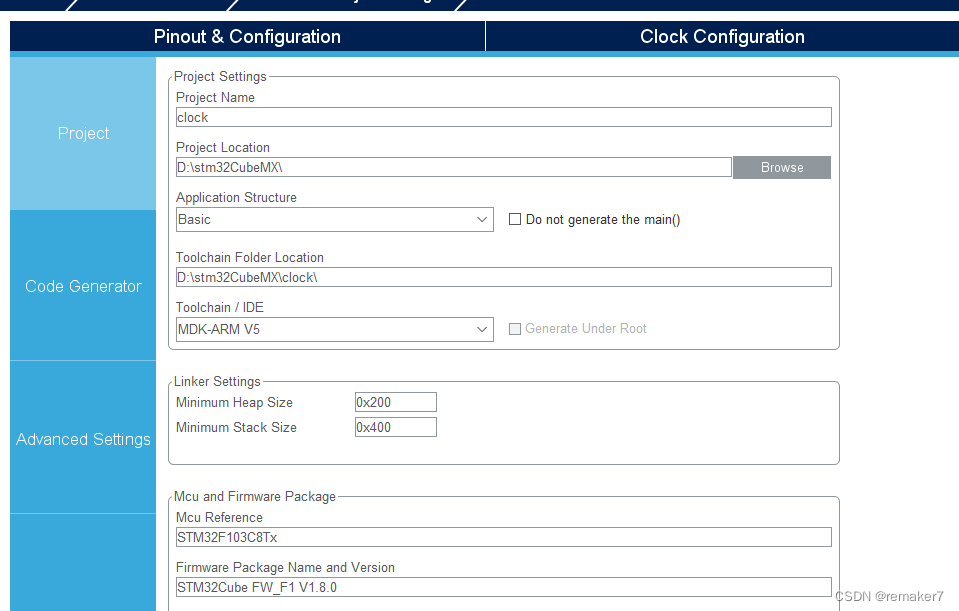The image size is (959, 611).
Task: Click the Minimum Stack Size field
Action: click(396, 428)
